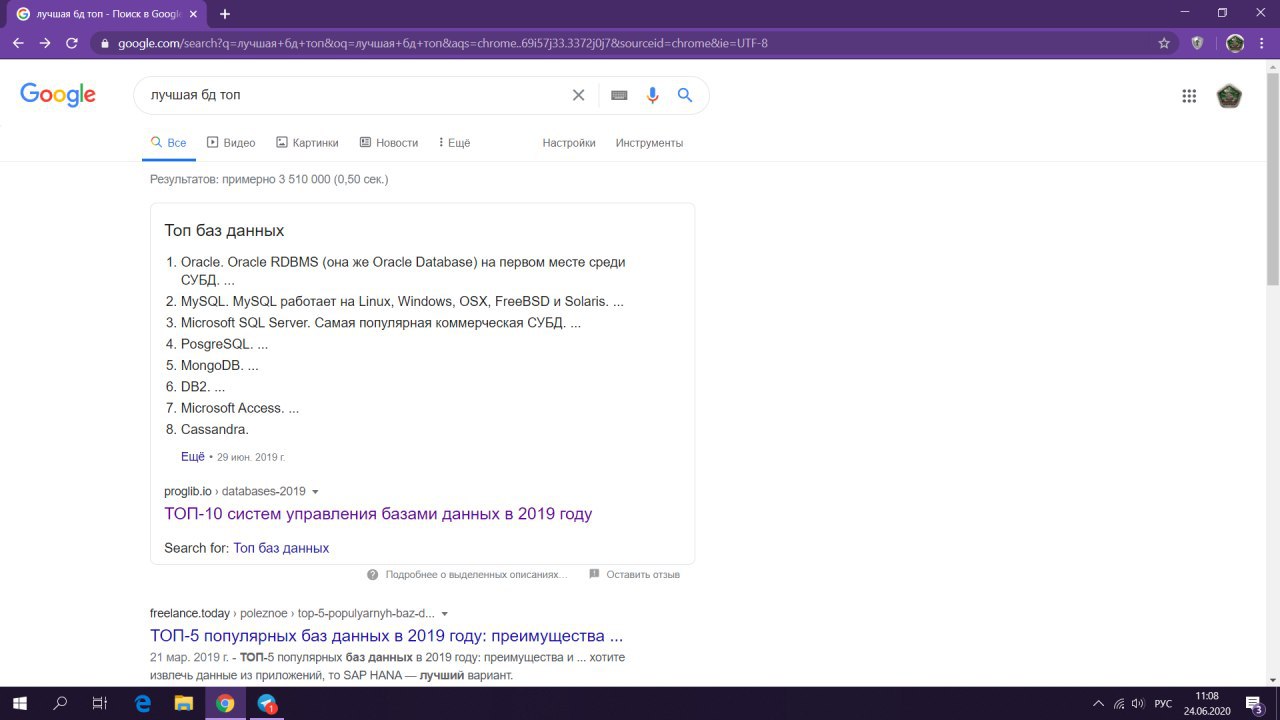Open ТОП-5 популярных баз данных result
Screen dimensions: 1280x720
[x=387, y=636]
